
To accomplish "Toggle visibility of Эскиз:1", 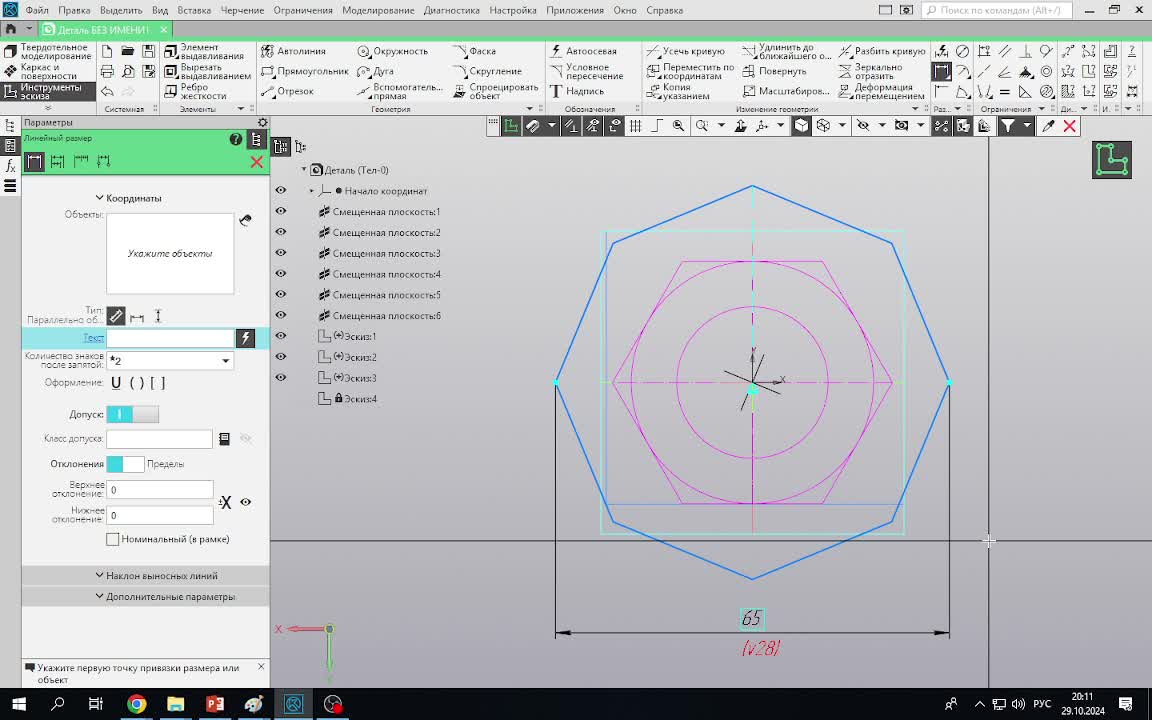I will [281, 336].
